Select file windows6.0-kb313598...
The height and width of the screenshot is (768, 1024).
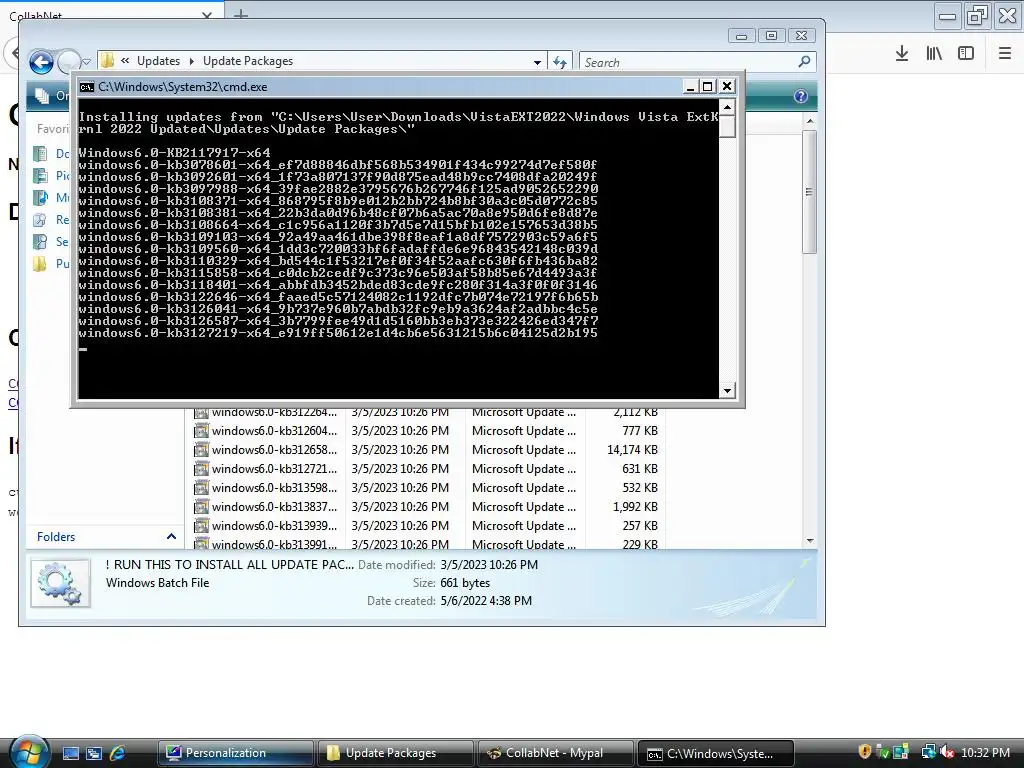point(274,488)
